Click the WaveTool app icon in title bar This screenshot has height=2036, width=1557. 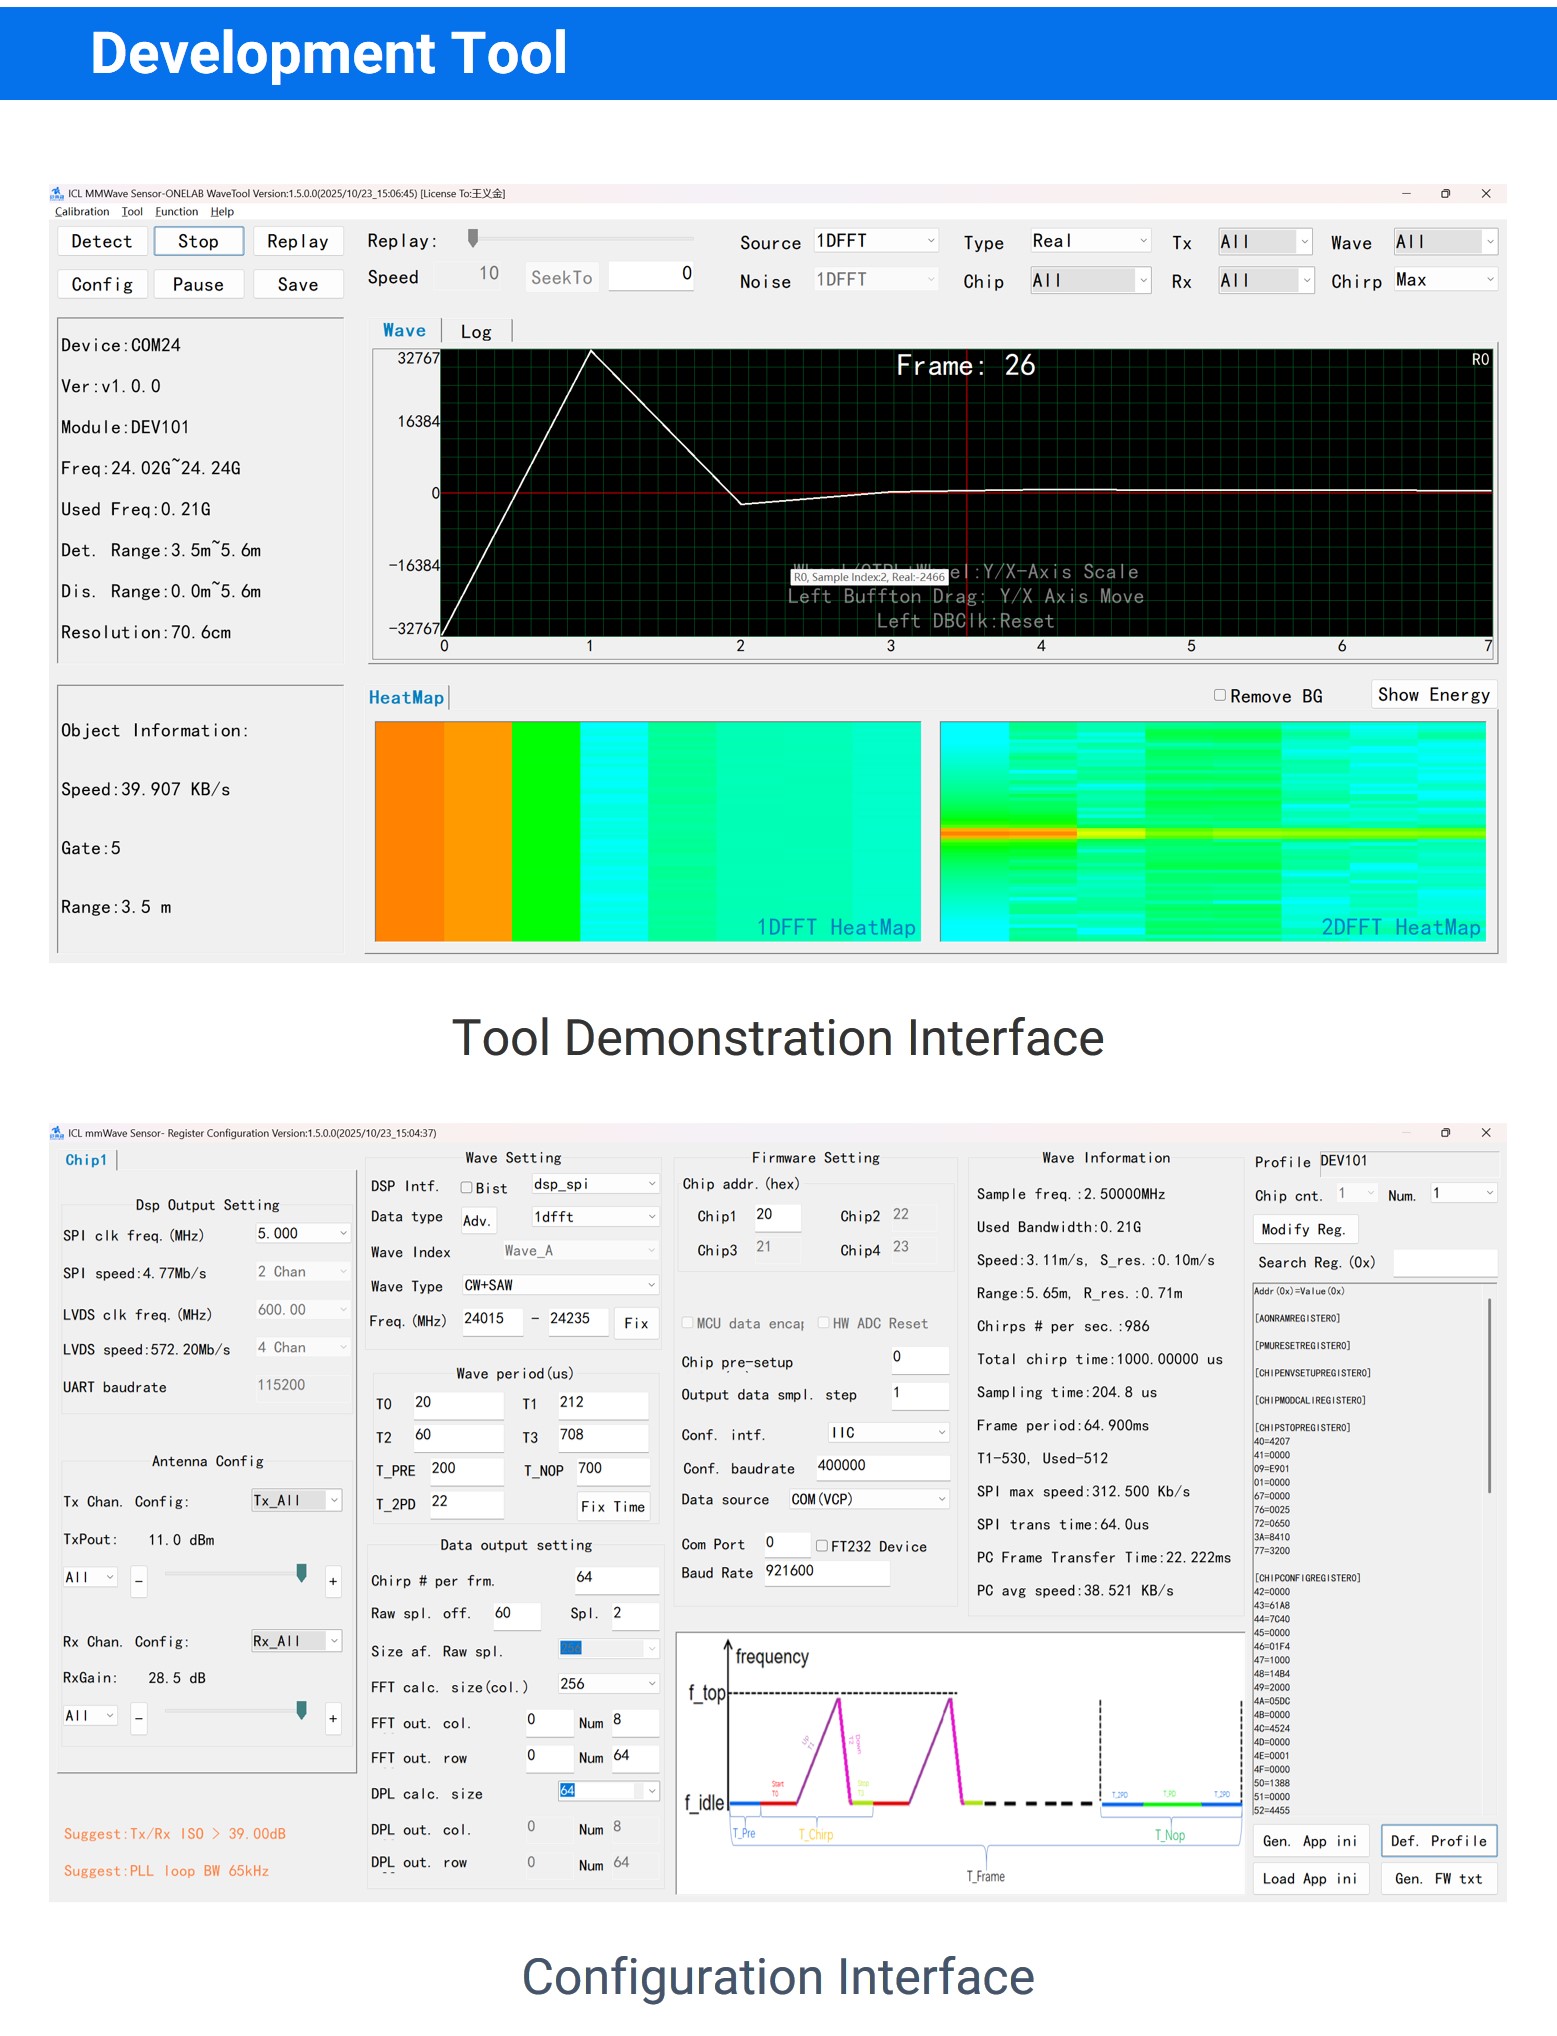57,193
